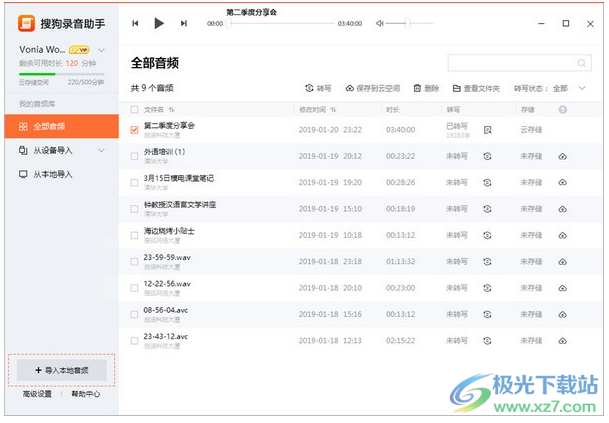Click the cloud storage usage bar
Screen dimensions: 609x423
[x=62, y=74]
